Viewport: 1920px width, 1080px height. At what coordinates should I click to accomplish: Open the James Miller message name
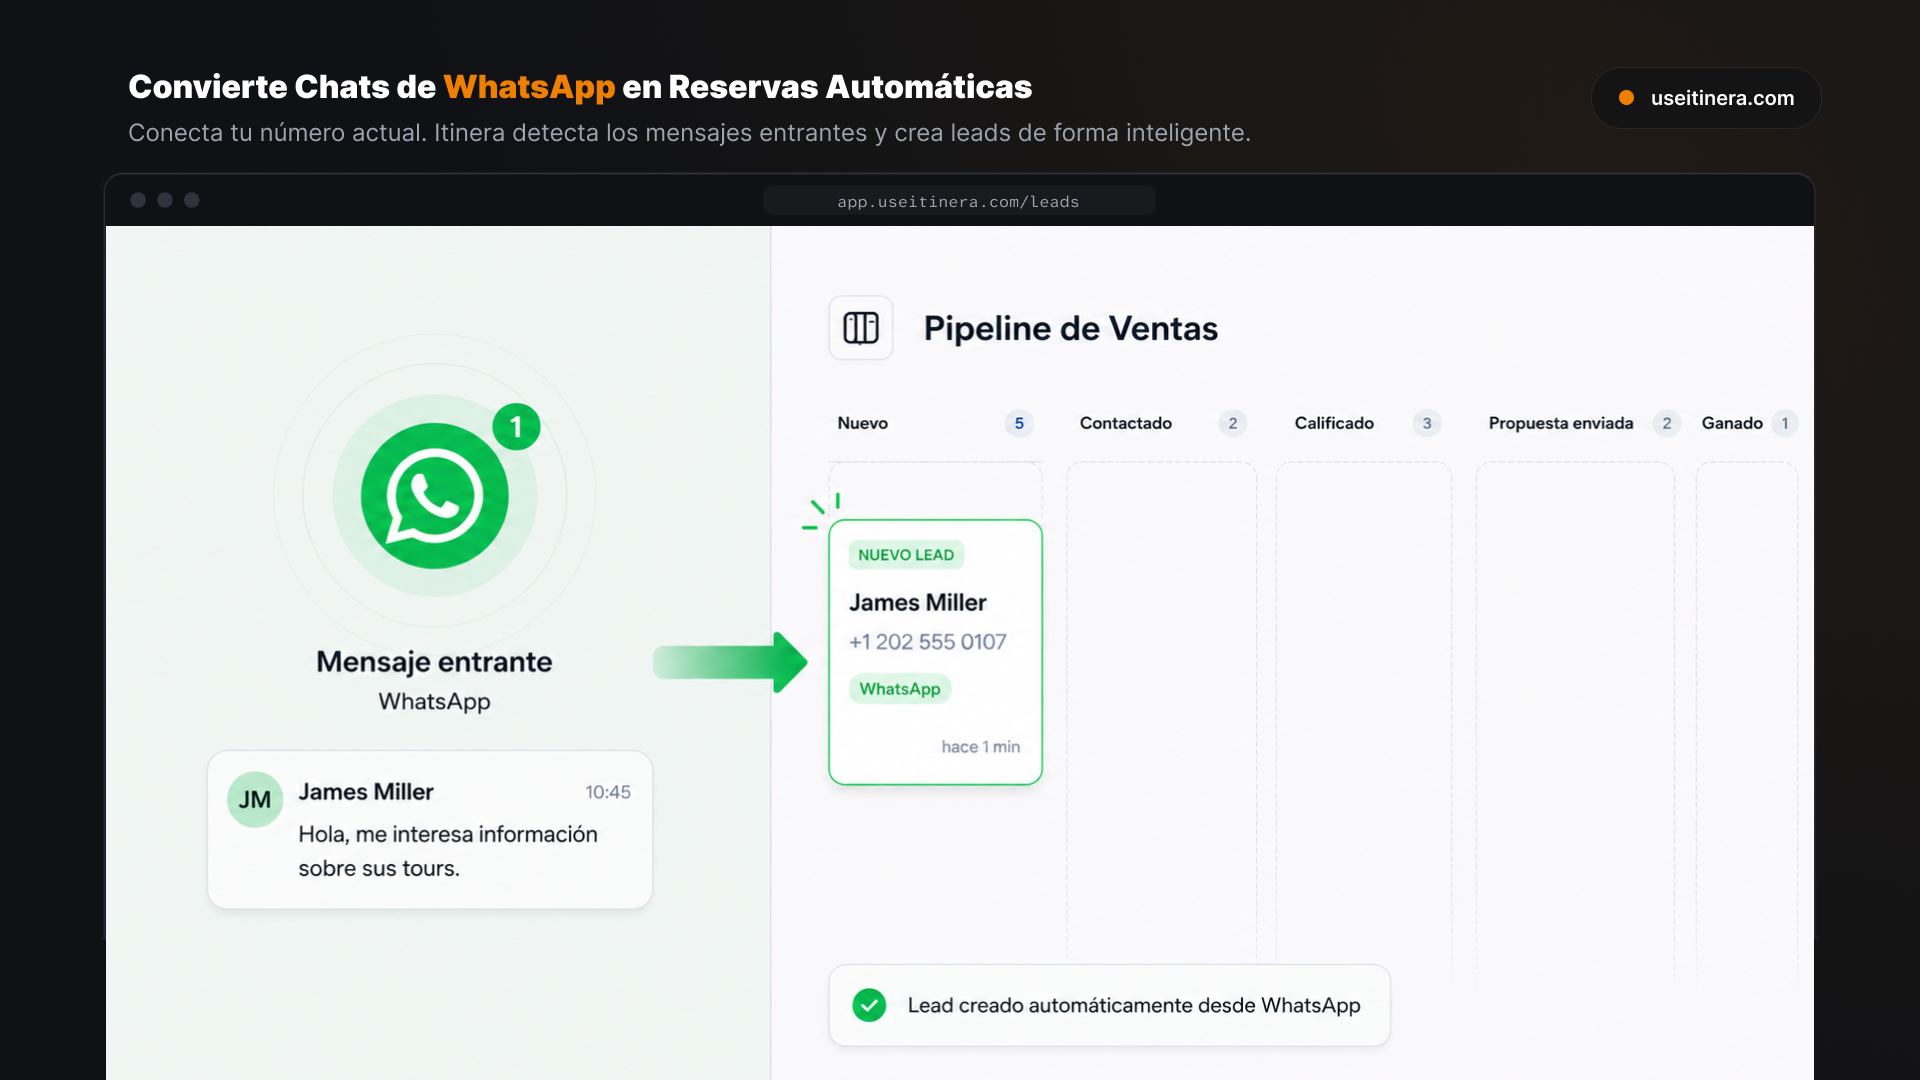tap(366, 792)
